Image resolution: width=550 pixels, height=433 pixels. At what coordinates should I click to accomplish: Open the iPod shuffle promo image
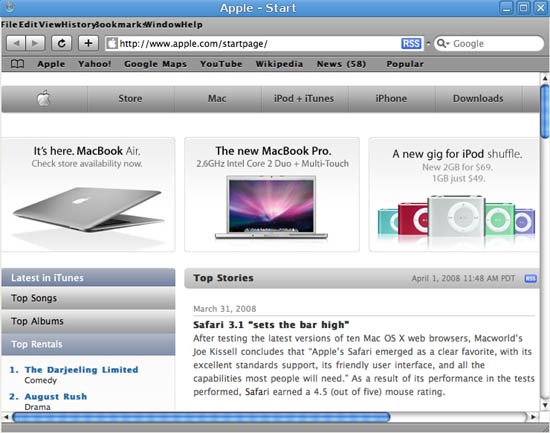[455, 194]
